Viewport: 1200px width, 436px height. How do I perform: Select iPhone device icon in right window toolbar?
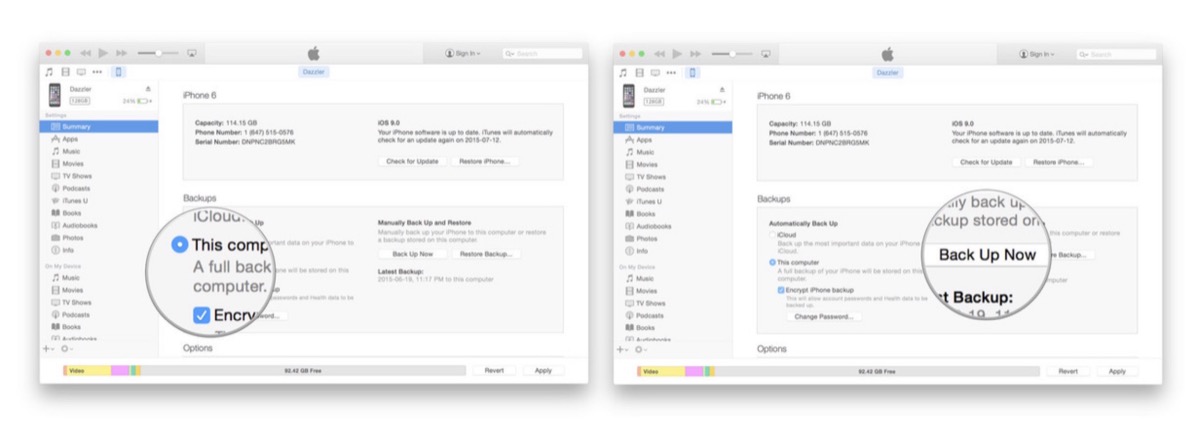pos(693,72)
